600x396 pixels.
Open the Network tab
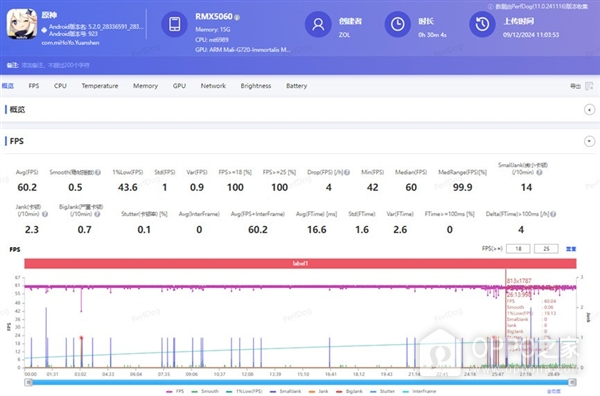tap(213, 86)
